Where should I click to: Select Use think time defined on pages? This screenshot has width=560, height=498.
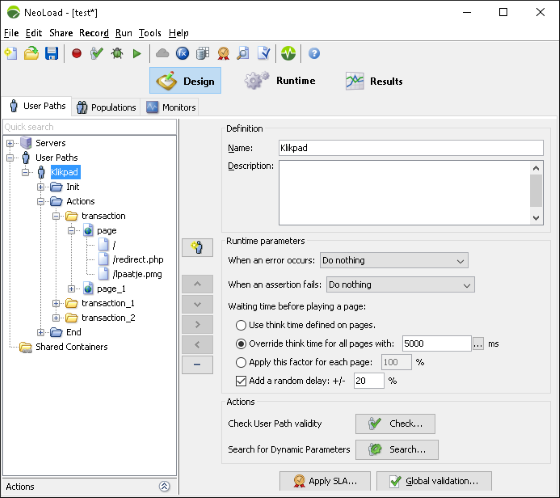[241, 325]
